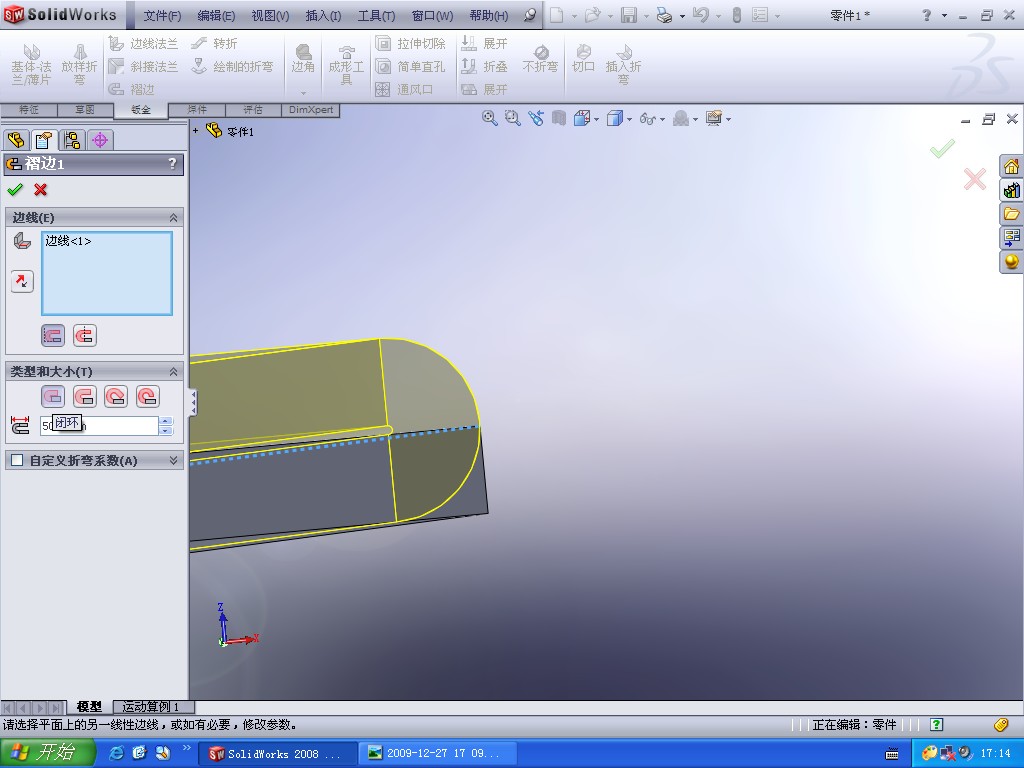Click the 边线法兰 tool
Image resolution: width=1024 pixels, height=768 pixels.
[x=144, y=44]
